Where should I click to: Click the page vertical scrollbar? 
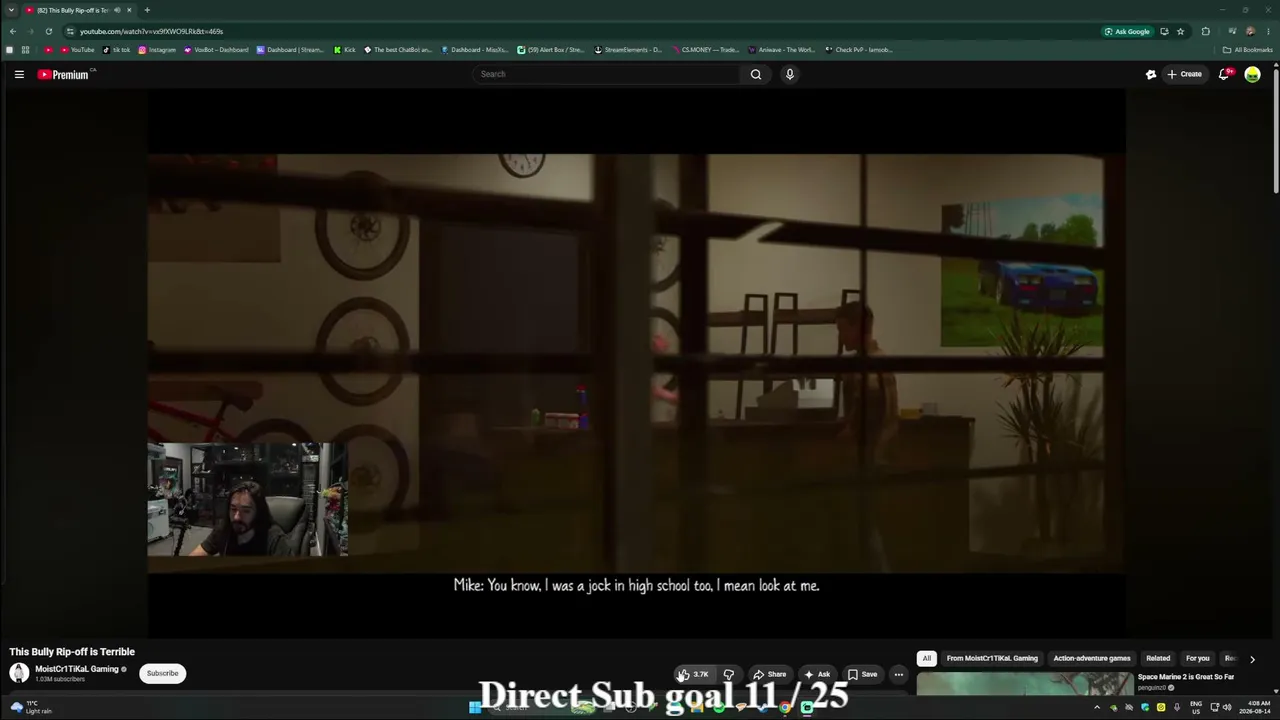1276,130
